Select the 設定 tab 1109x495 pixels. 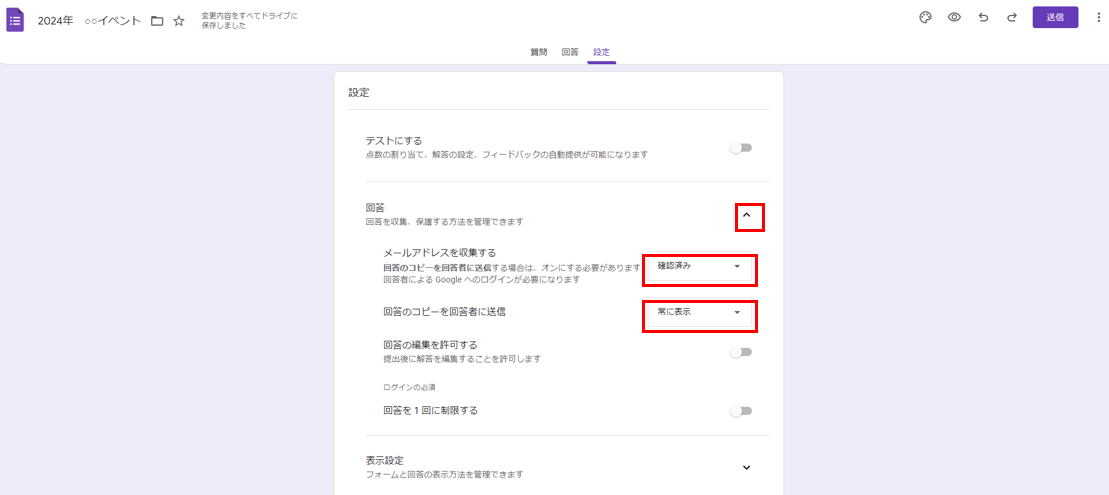[601, 52]
